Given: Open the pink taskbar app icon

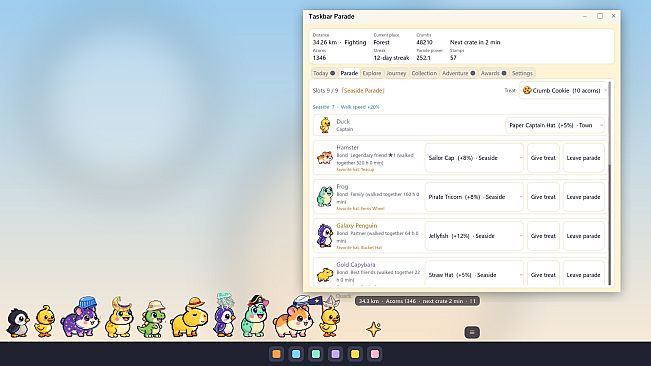Looking at the screenshot, I should pyautogui.click(x=374, y=354).
